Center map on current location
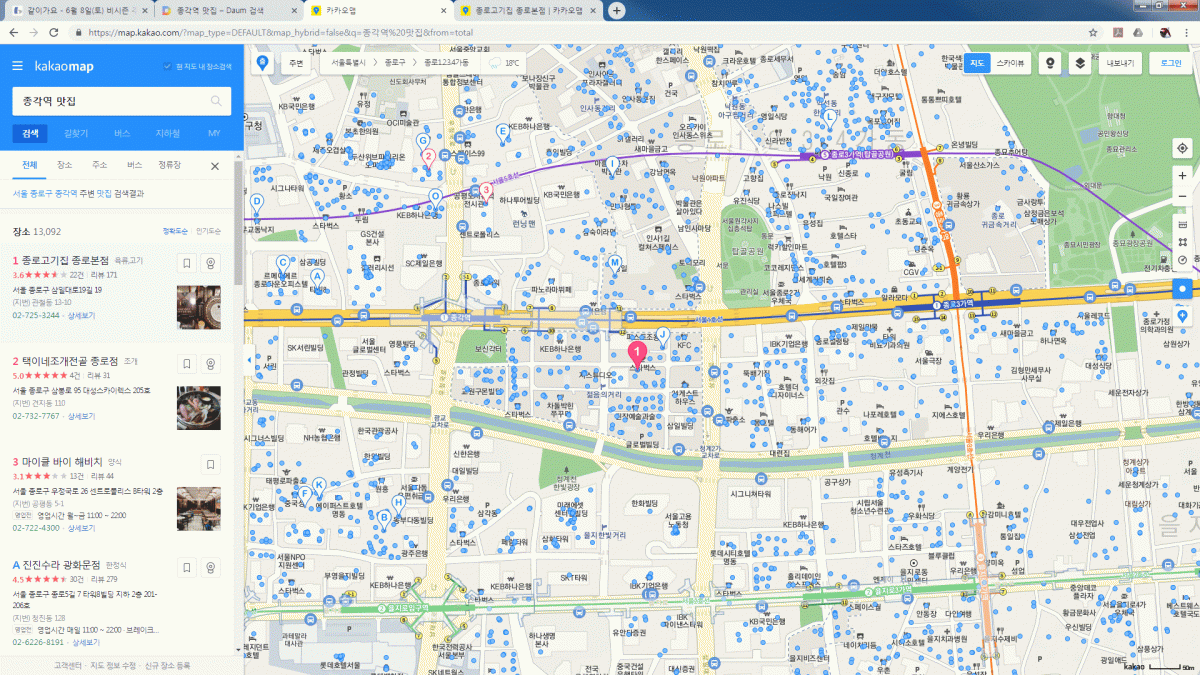Viewport: 1200px width, 675px height. (1182, 148)
